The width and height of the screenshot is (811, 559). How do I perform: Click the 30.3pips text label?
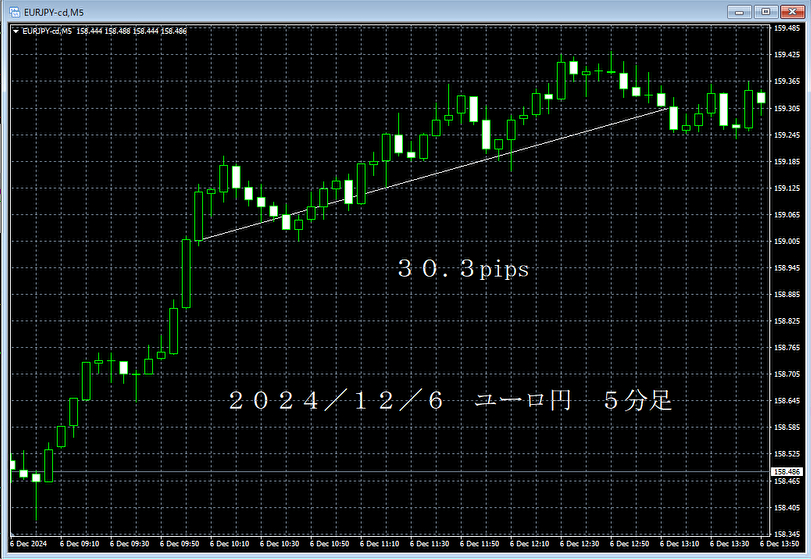[463, 269]
